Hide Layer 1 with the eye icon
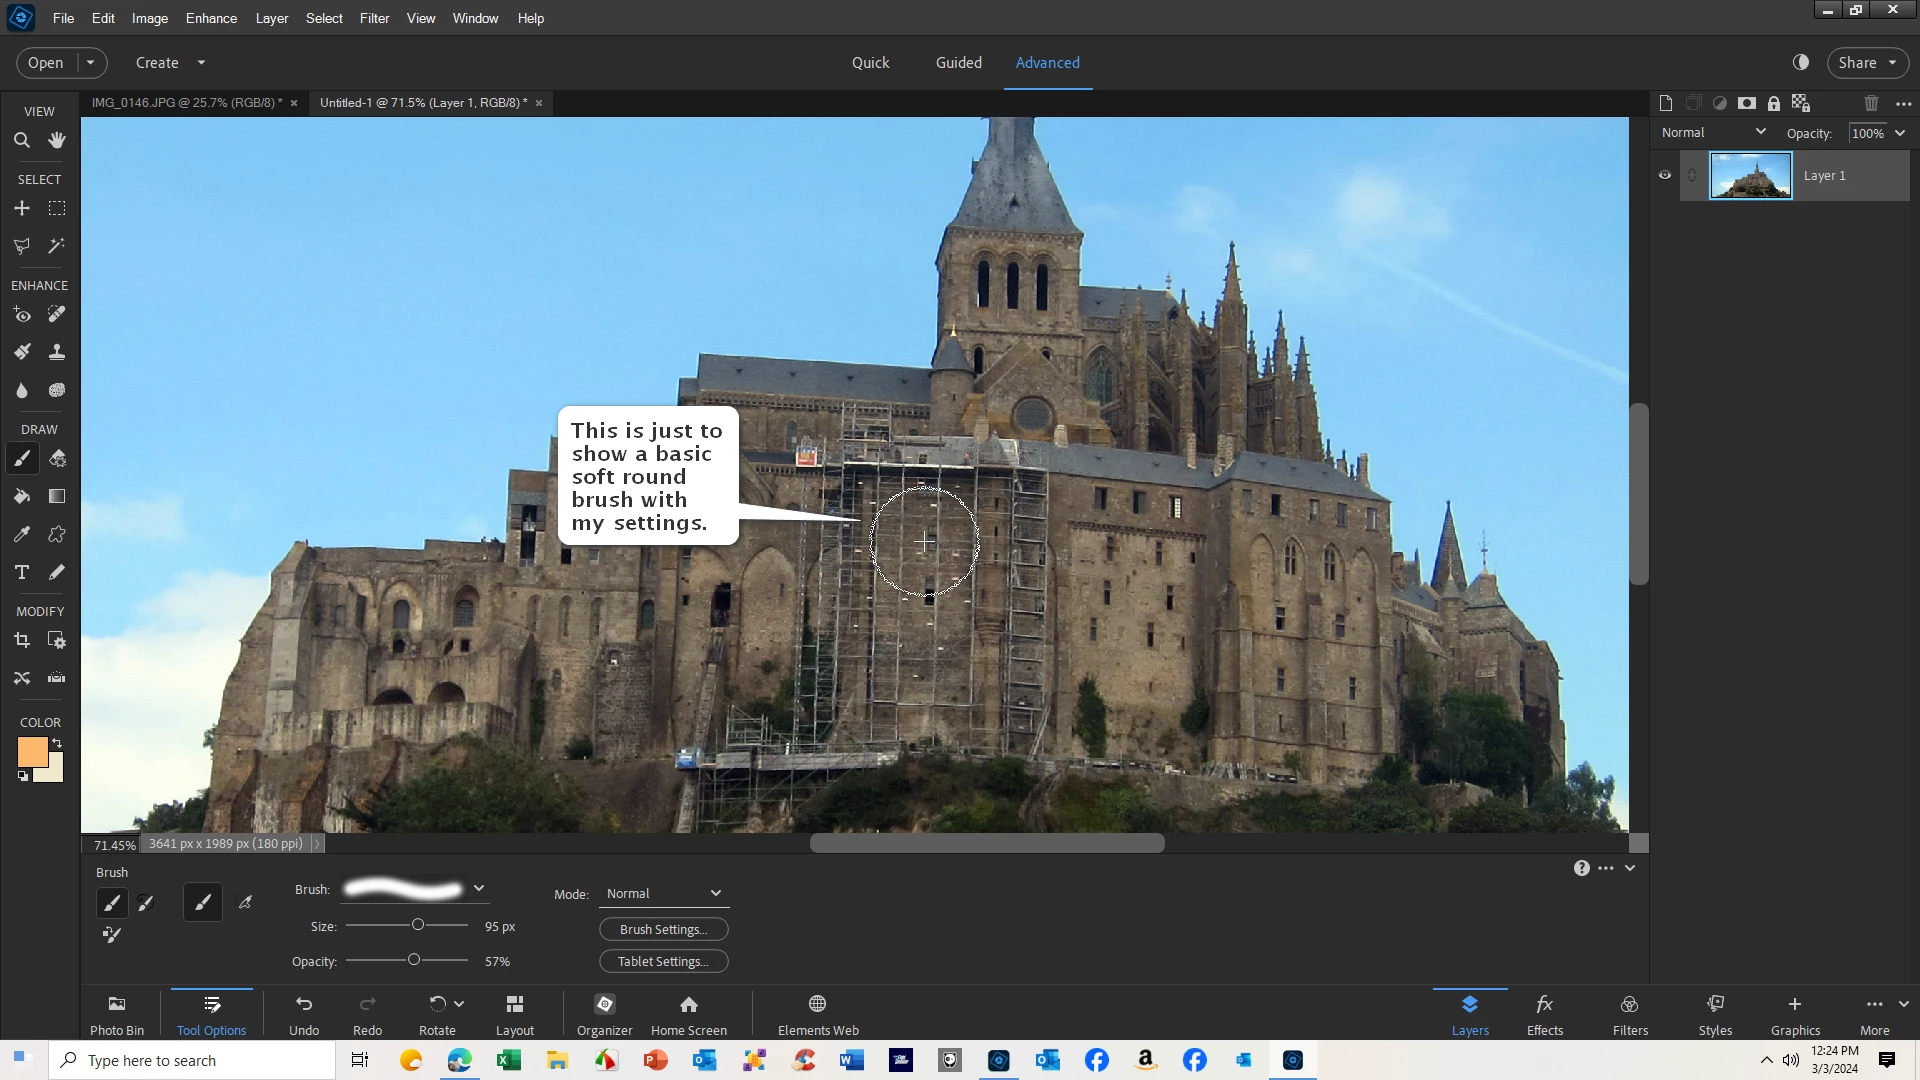Screen dimensions: 1920x1080 [1665, 175]
